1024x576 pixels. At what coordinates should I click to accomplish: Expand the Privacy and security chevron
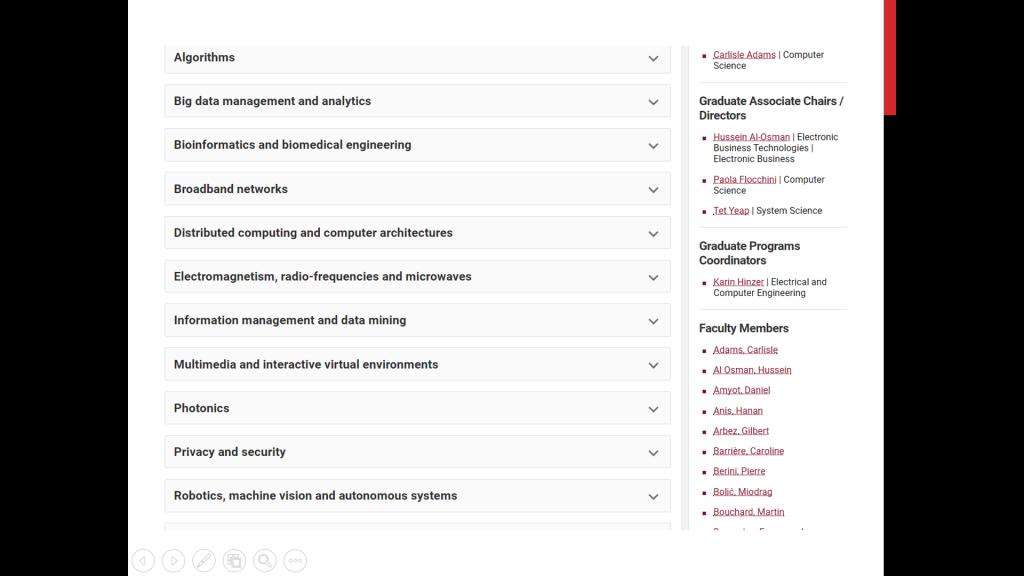click(x=653, y=453)
